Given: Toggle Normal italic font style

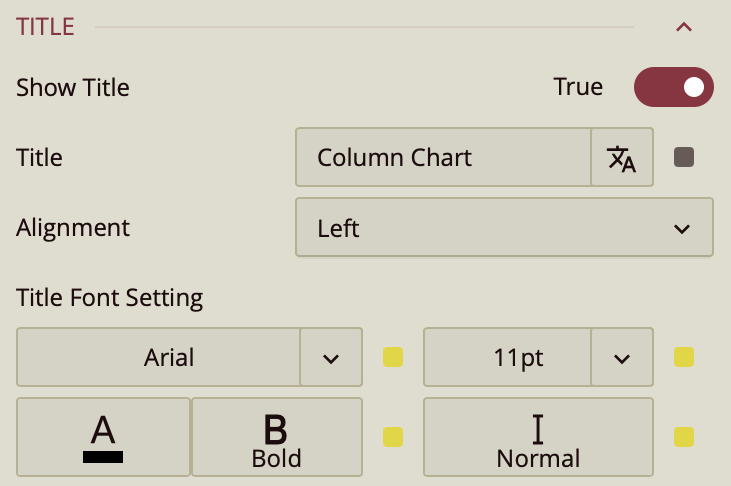Looking at the screenshot, I should coord(538,437).
